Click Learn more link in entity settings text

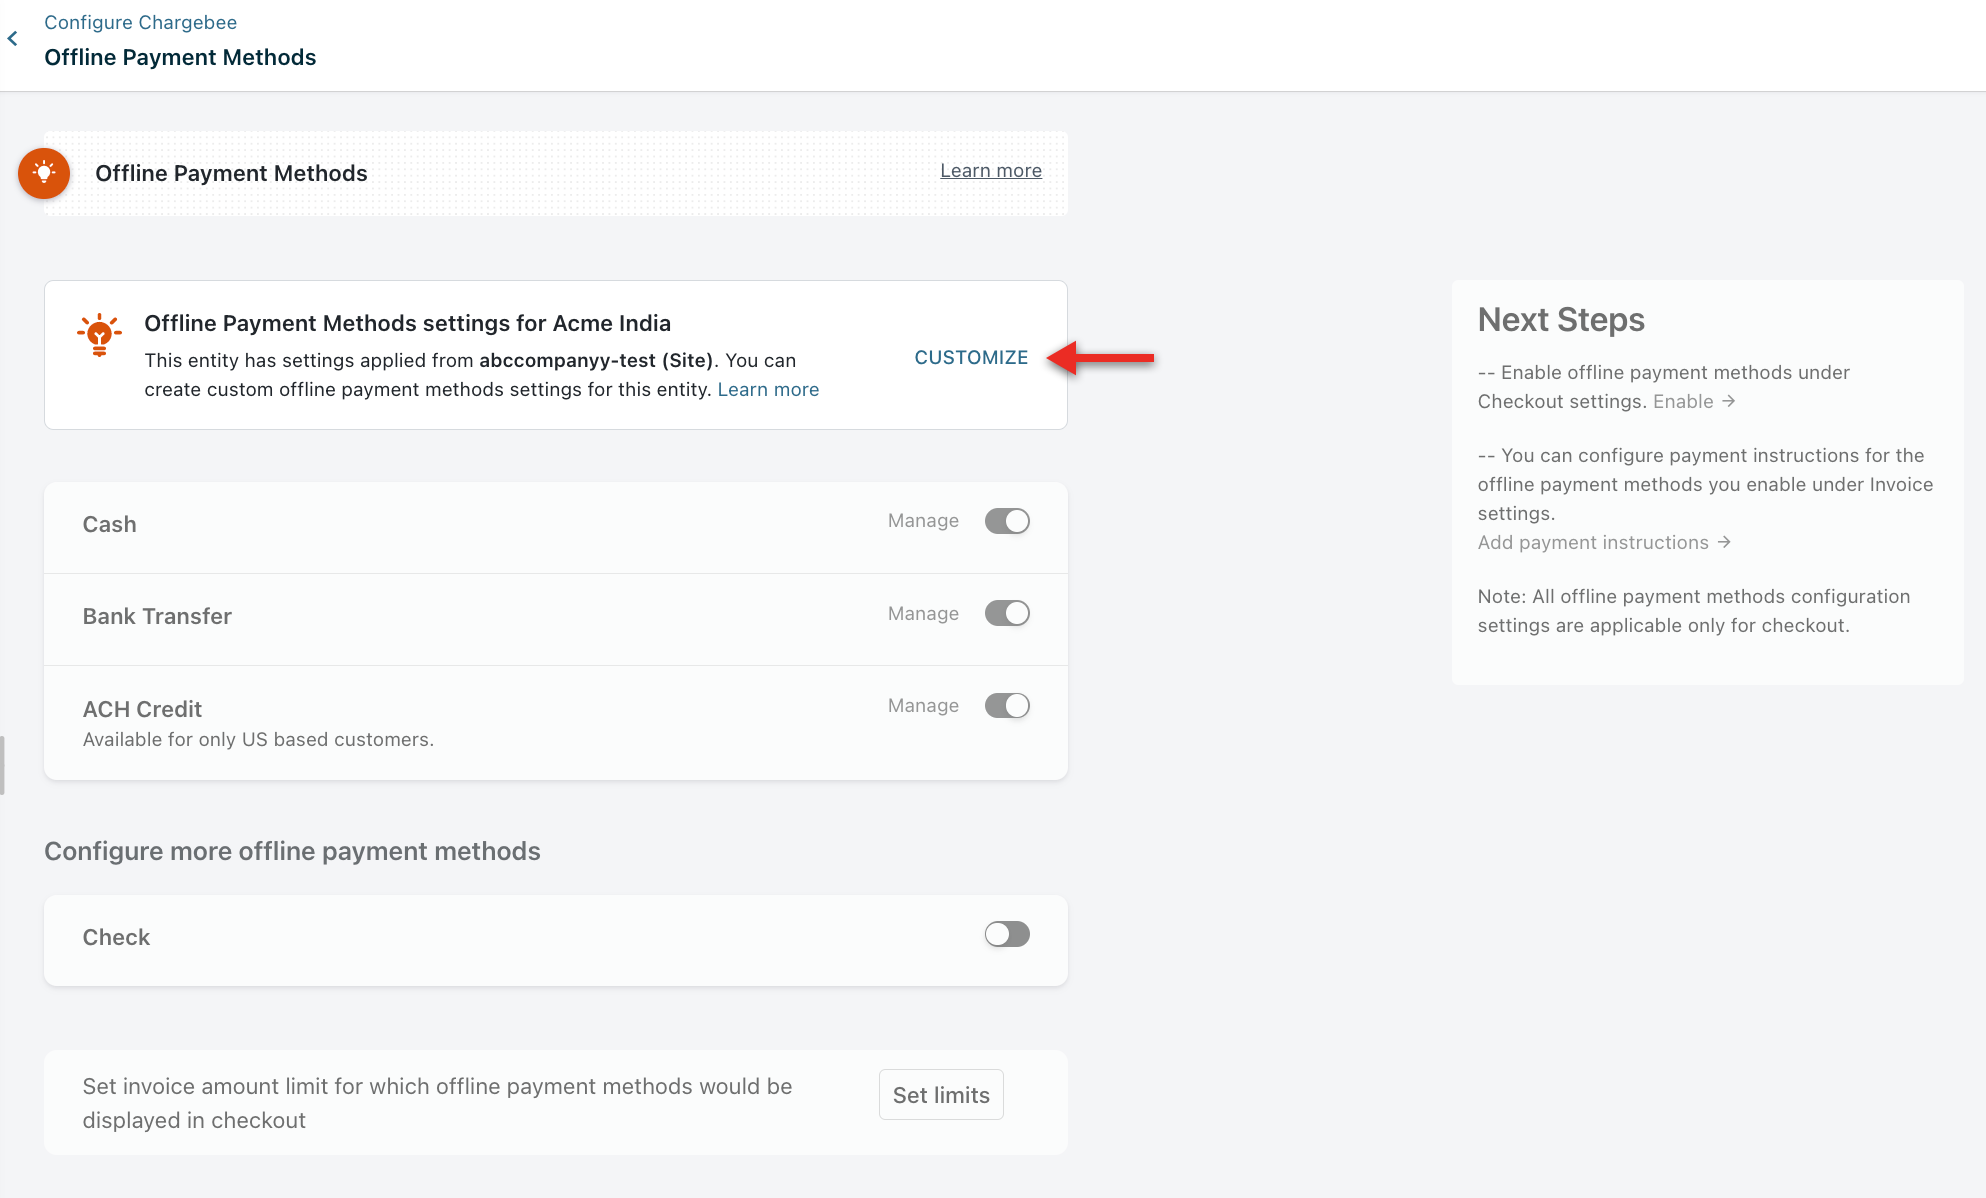pos(768,390)
